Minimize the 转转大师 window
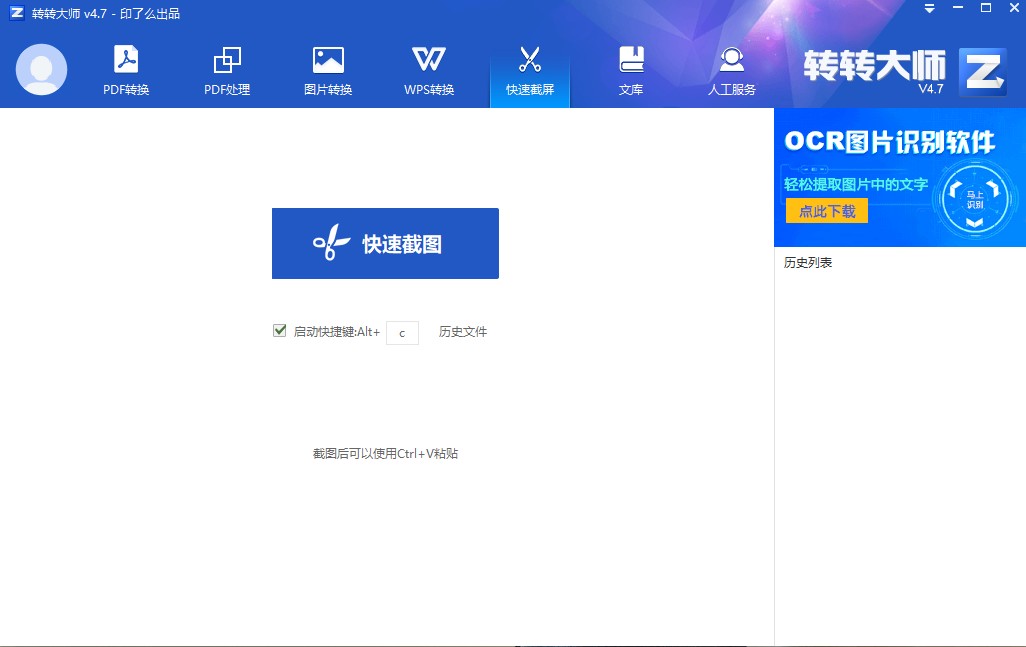The image size is (1026, 647). click(958, 8)
